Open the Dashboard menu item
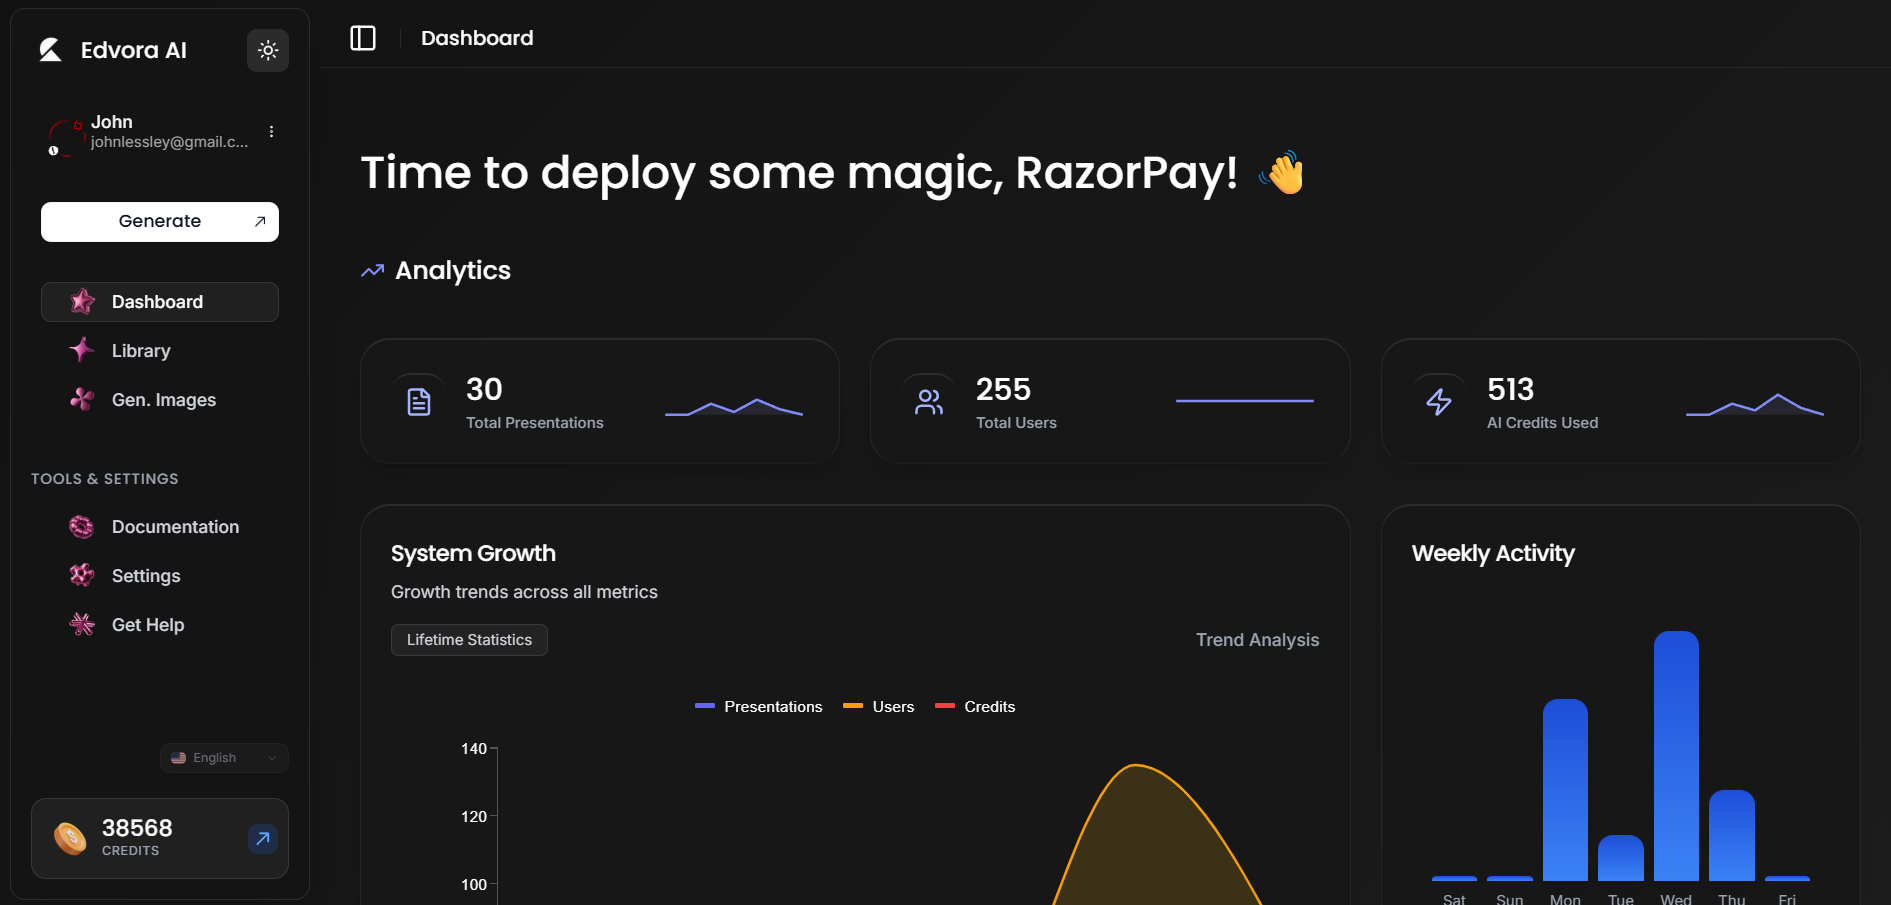Screen dimensions: 1891x905 click(x=160, y=302)
